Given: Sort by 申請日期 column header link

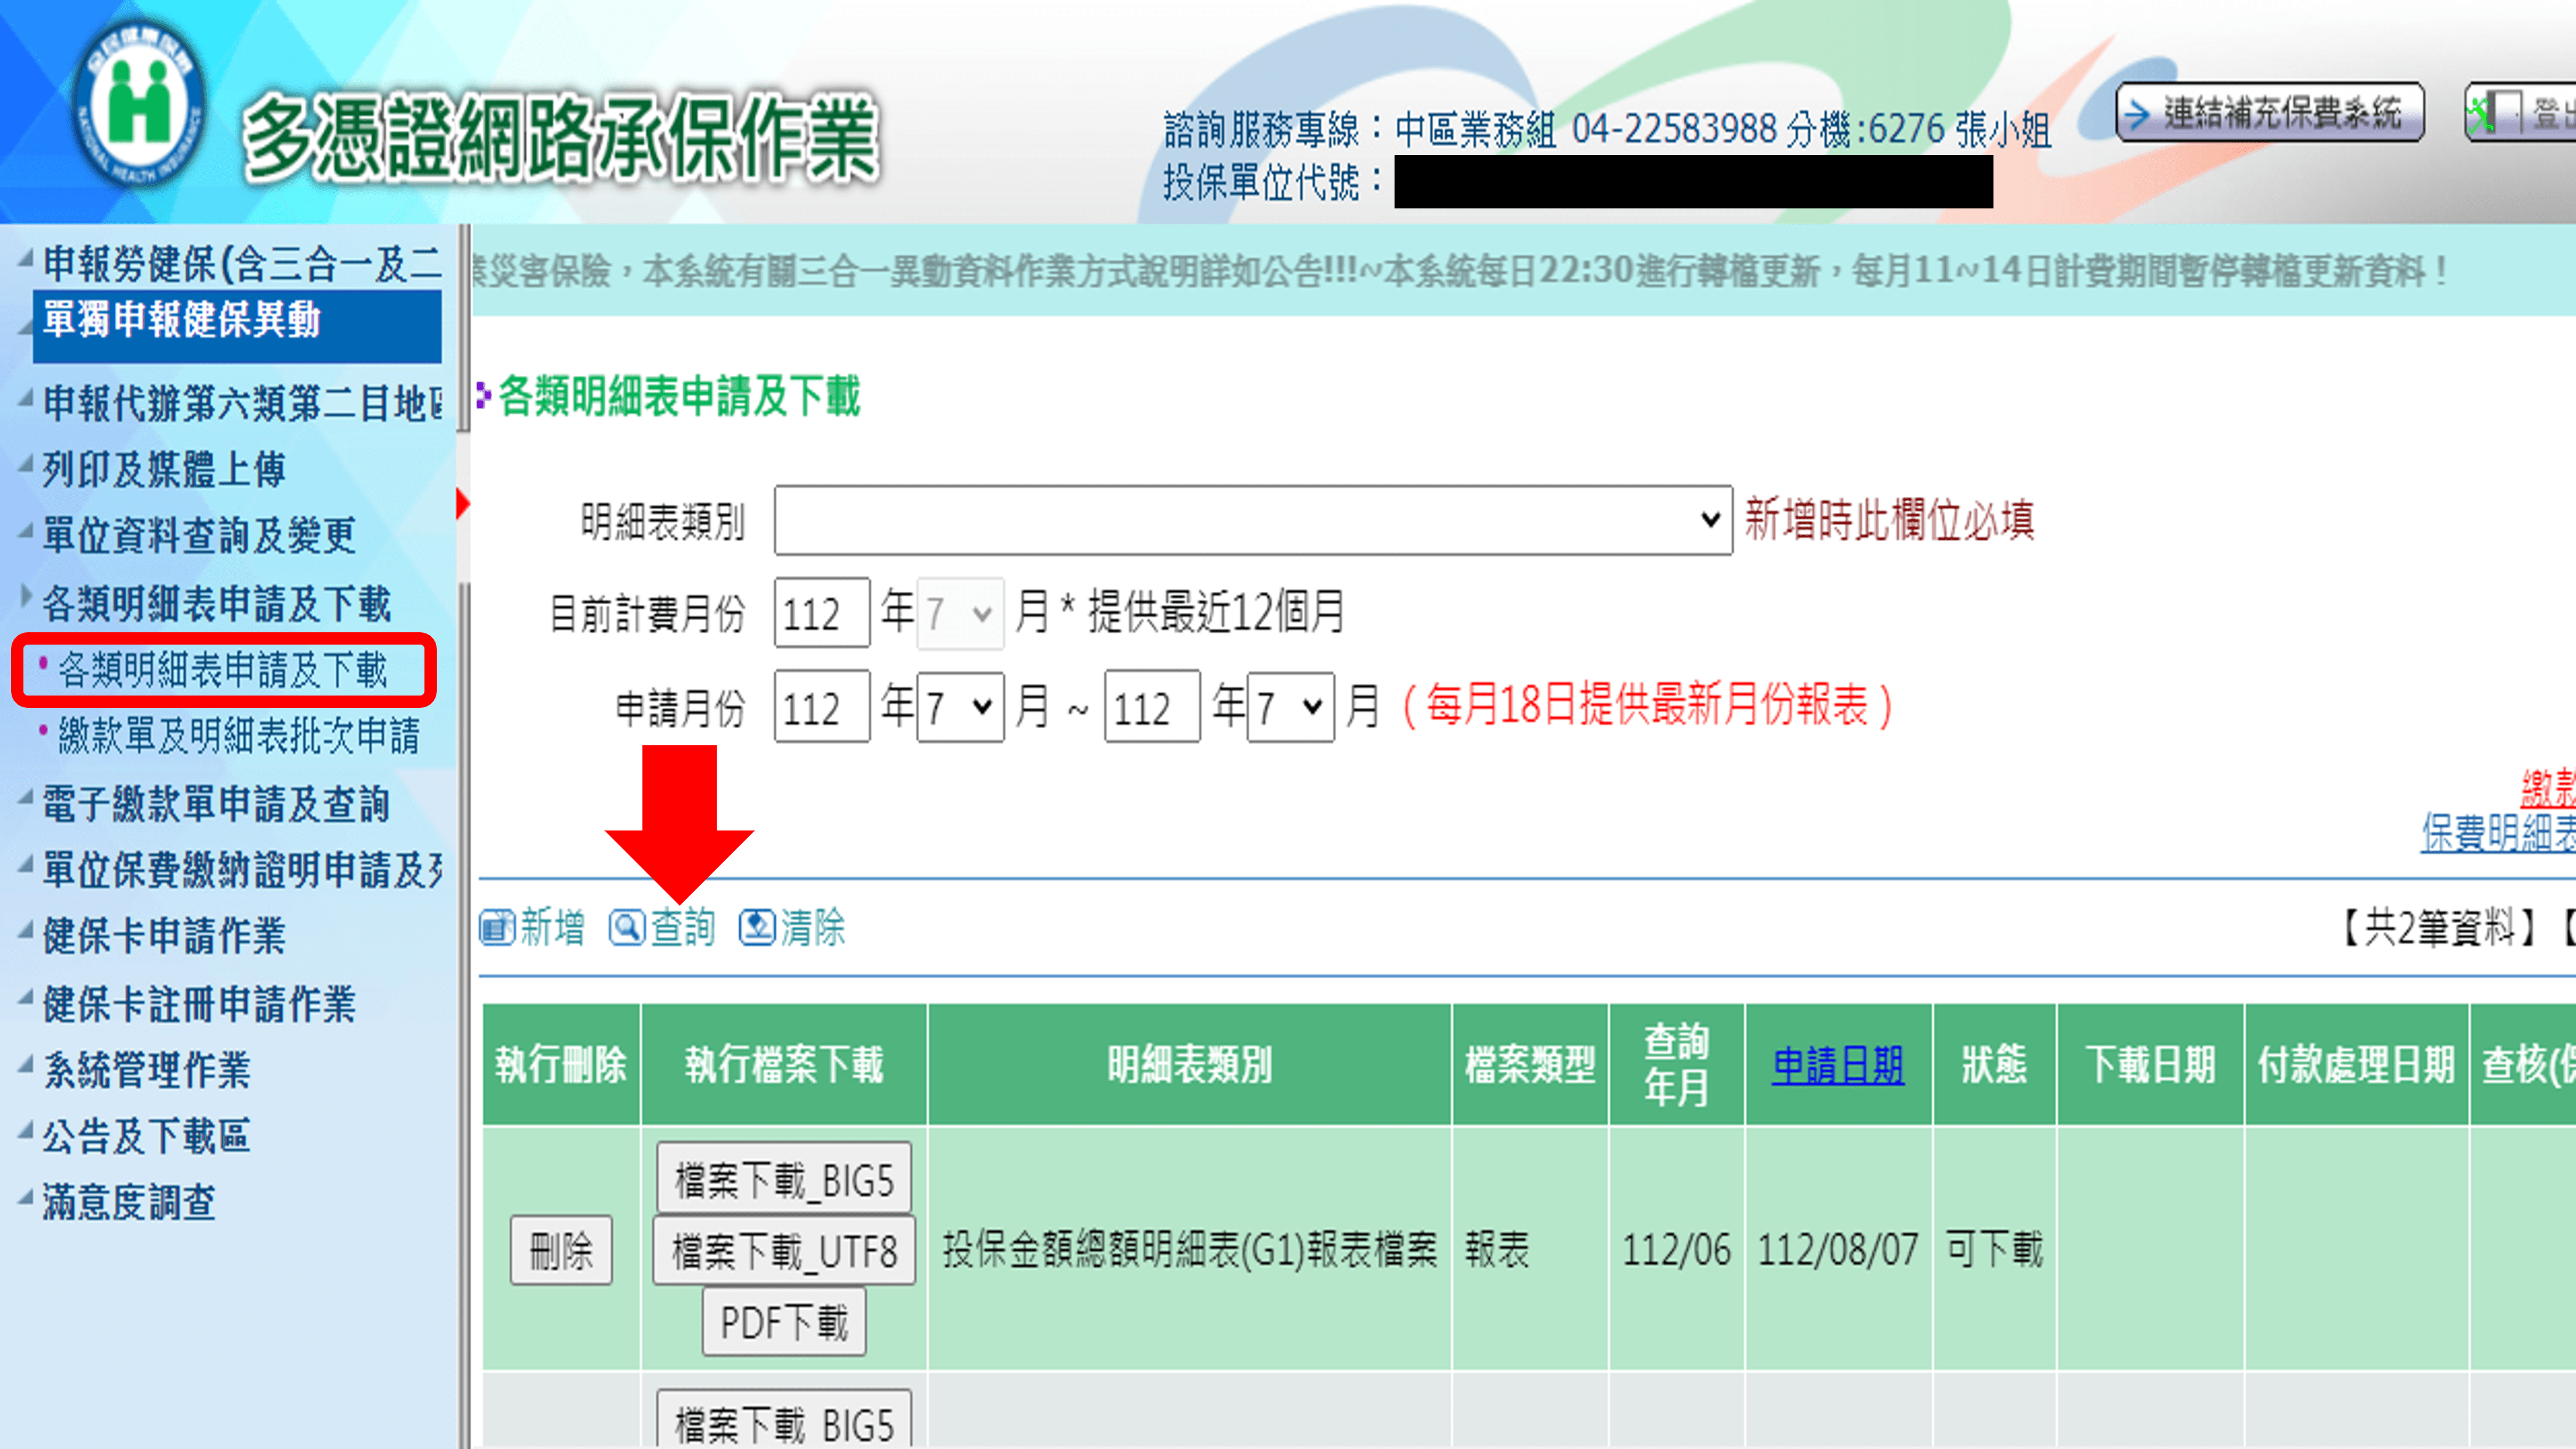Looking at the screenshot, I should (1837, 1065).
